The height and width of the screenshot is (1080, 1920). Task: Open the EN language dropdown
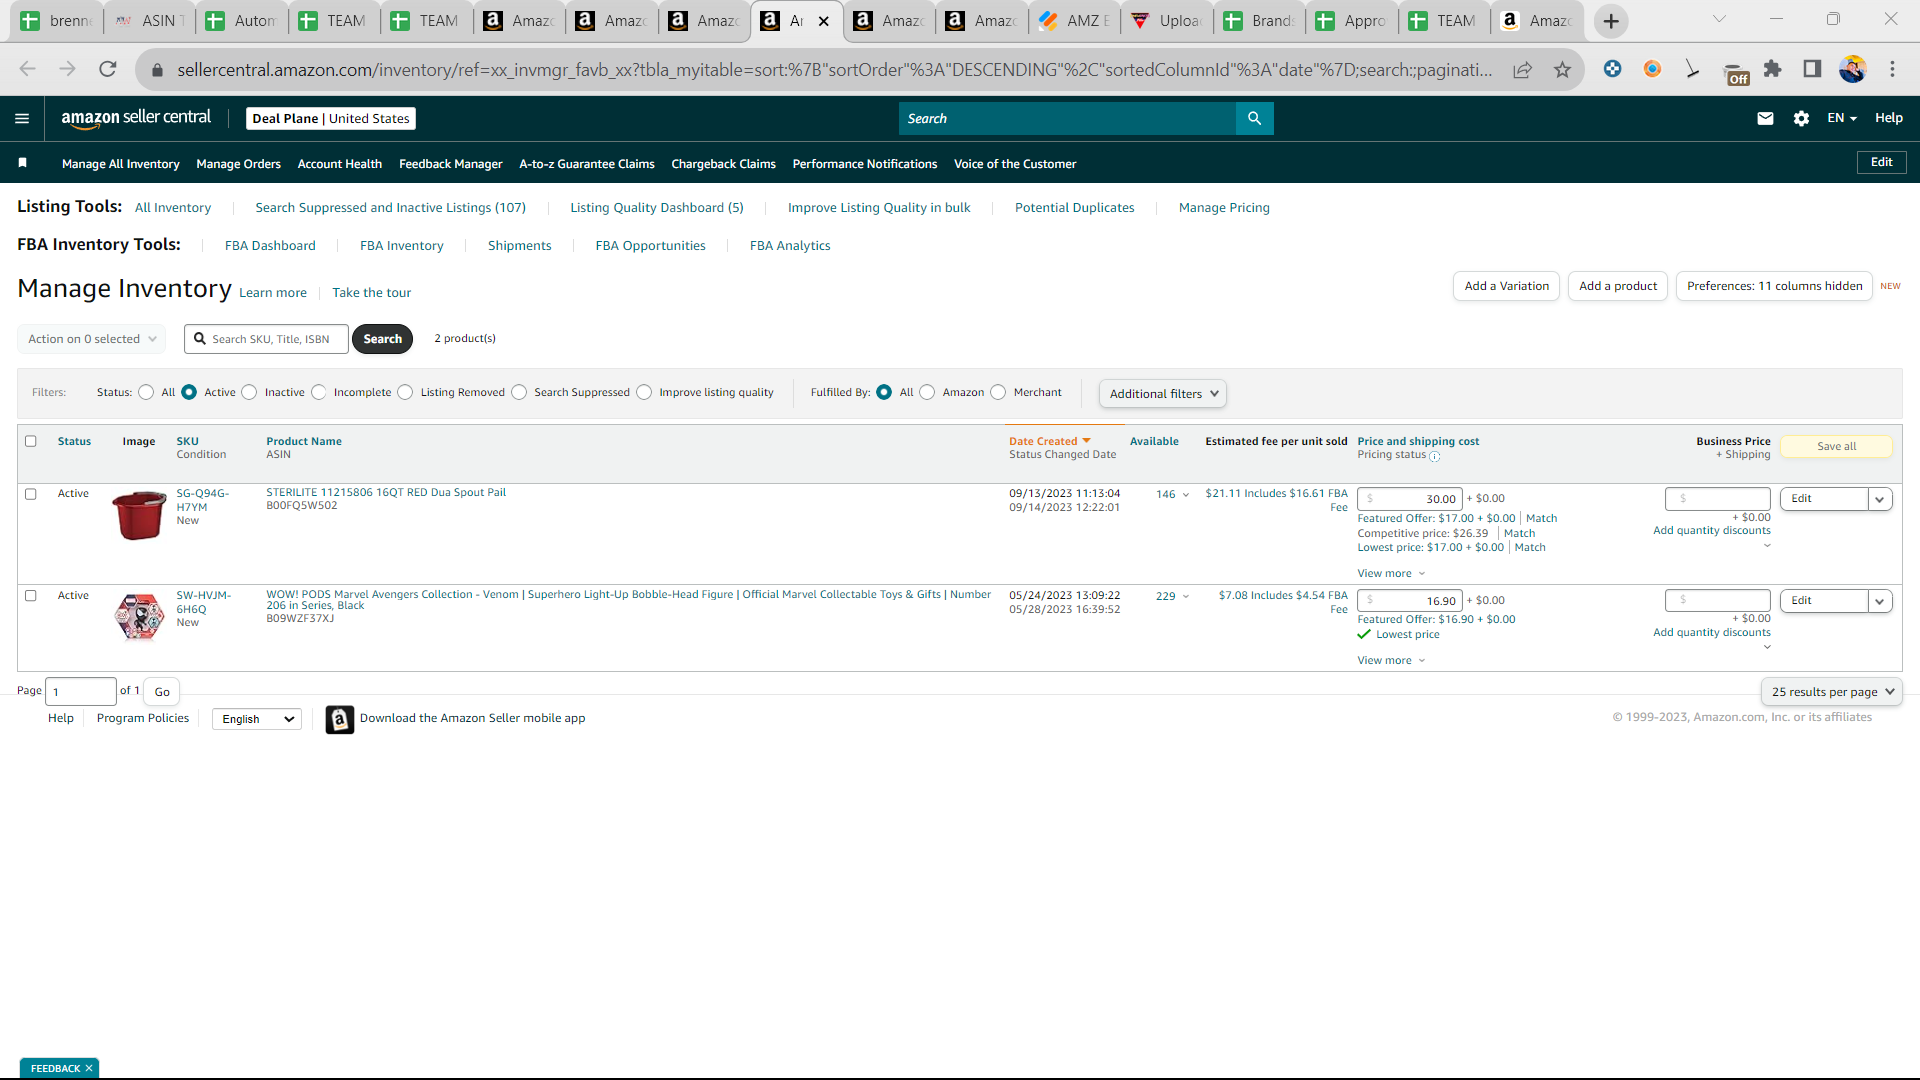(x=1842, y=118)
